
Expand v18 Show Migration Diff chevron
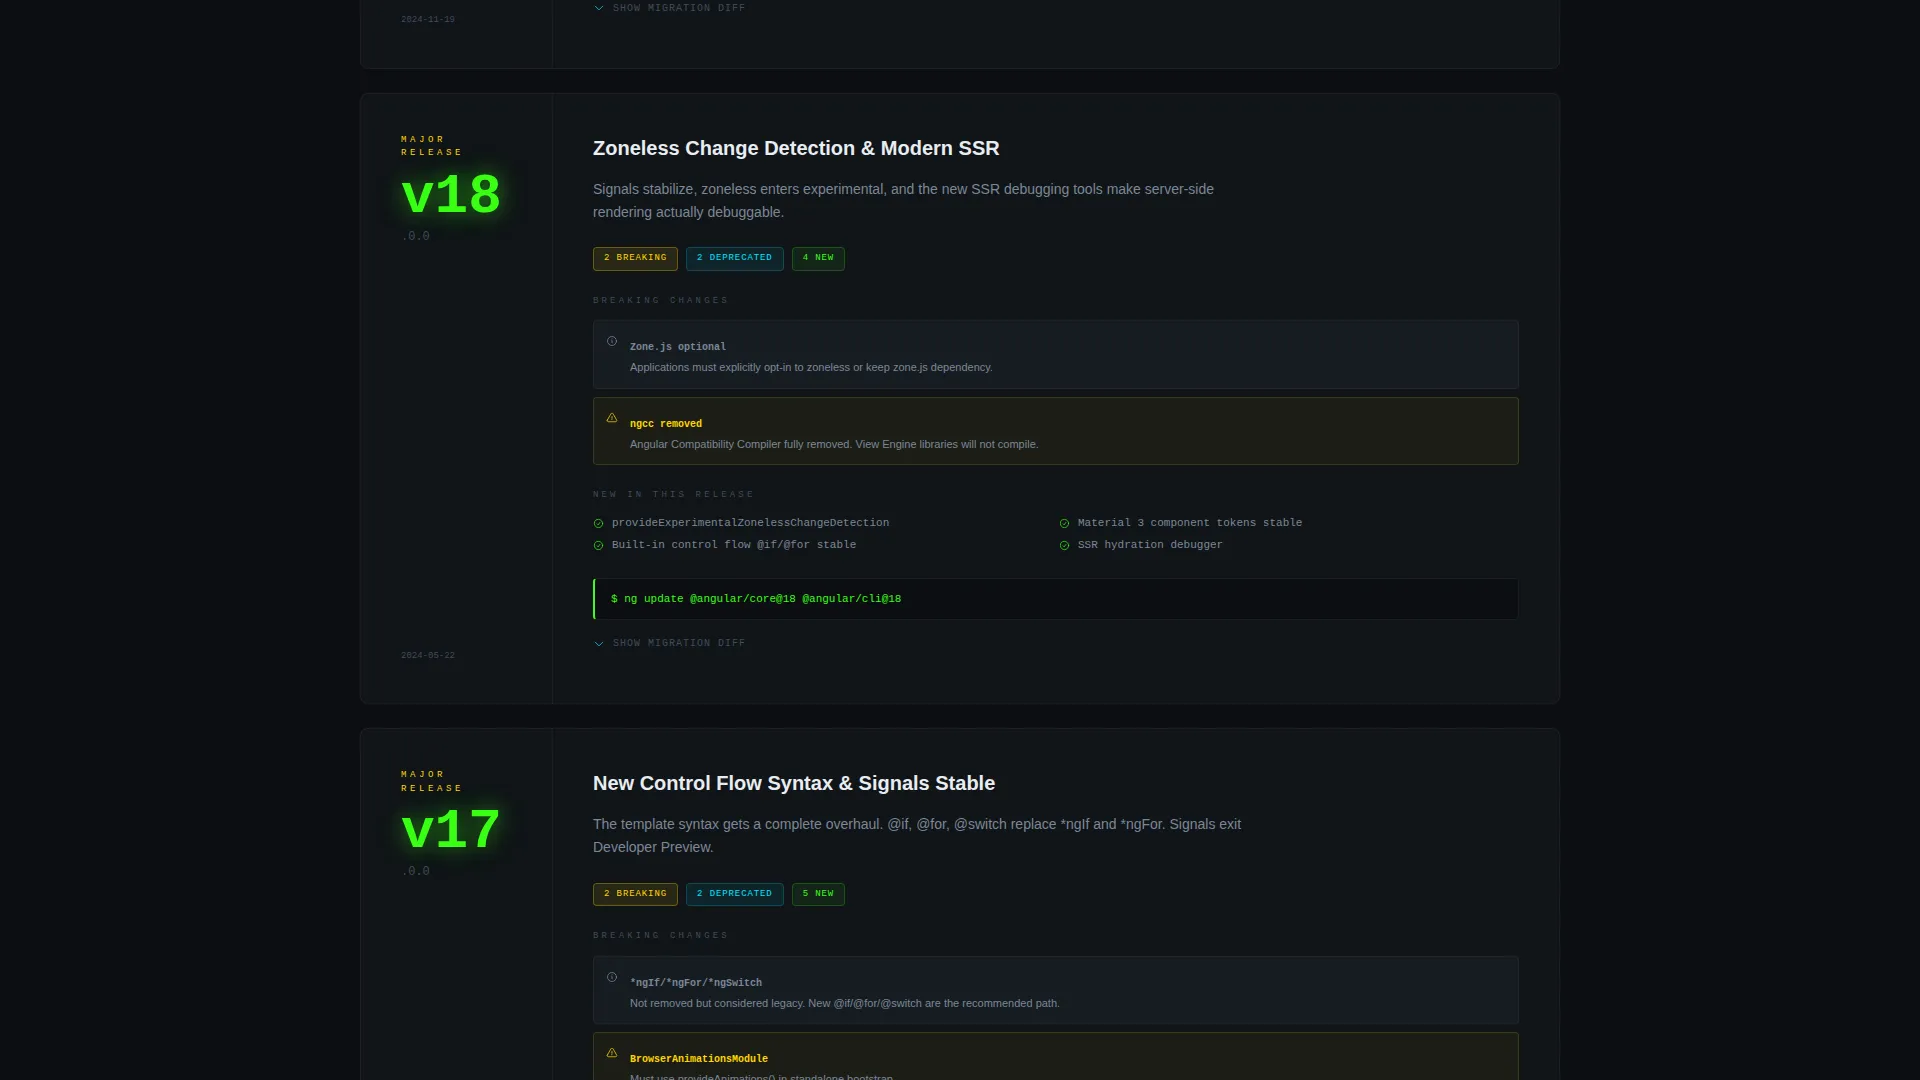click(599, 644)
